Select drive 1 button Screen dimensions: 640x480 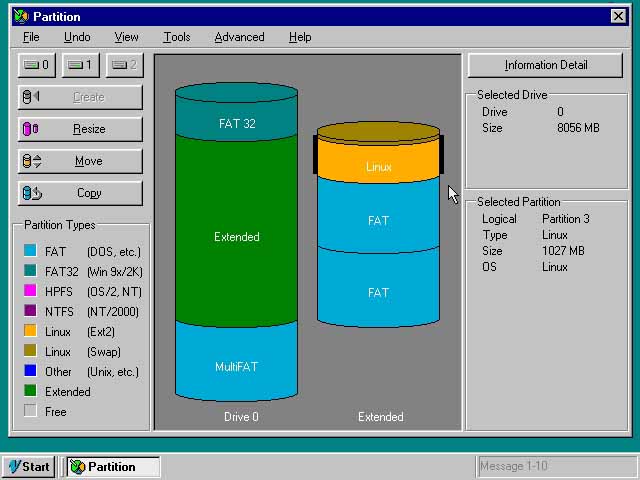coord(81,65)
